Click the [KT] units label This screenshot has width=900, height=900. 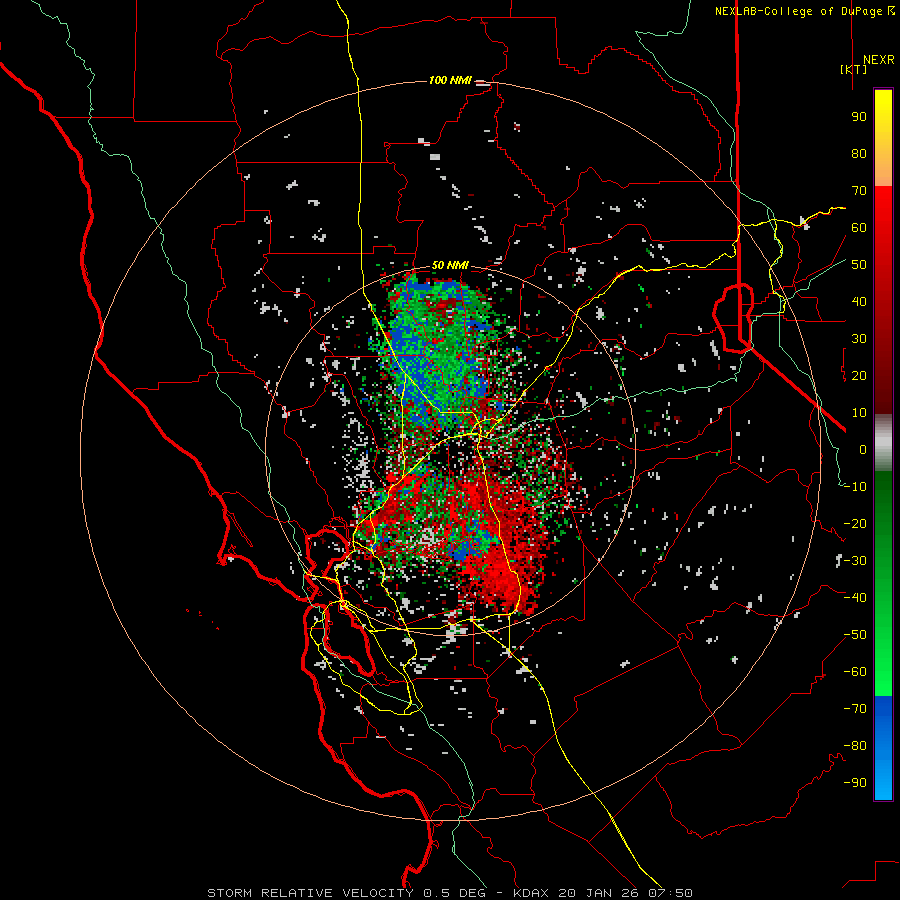tap(854, 69)
